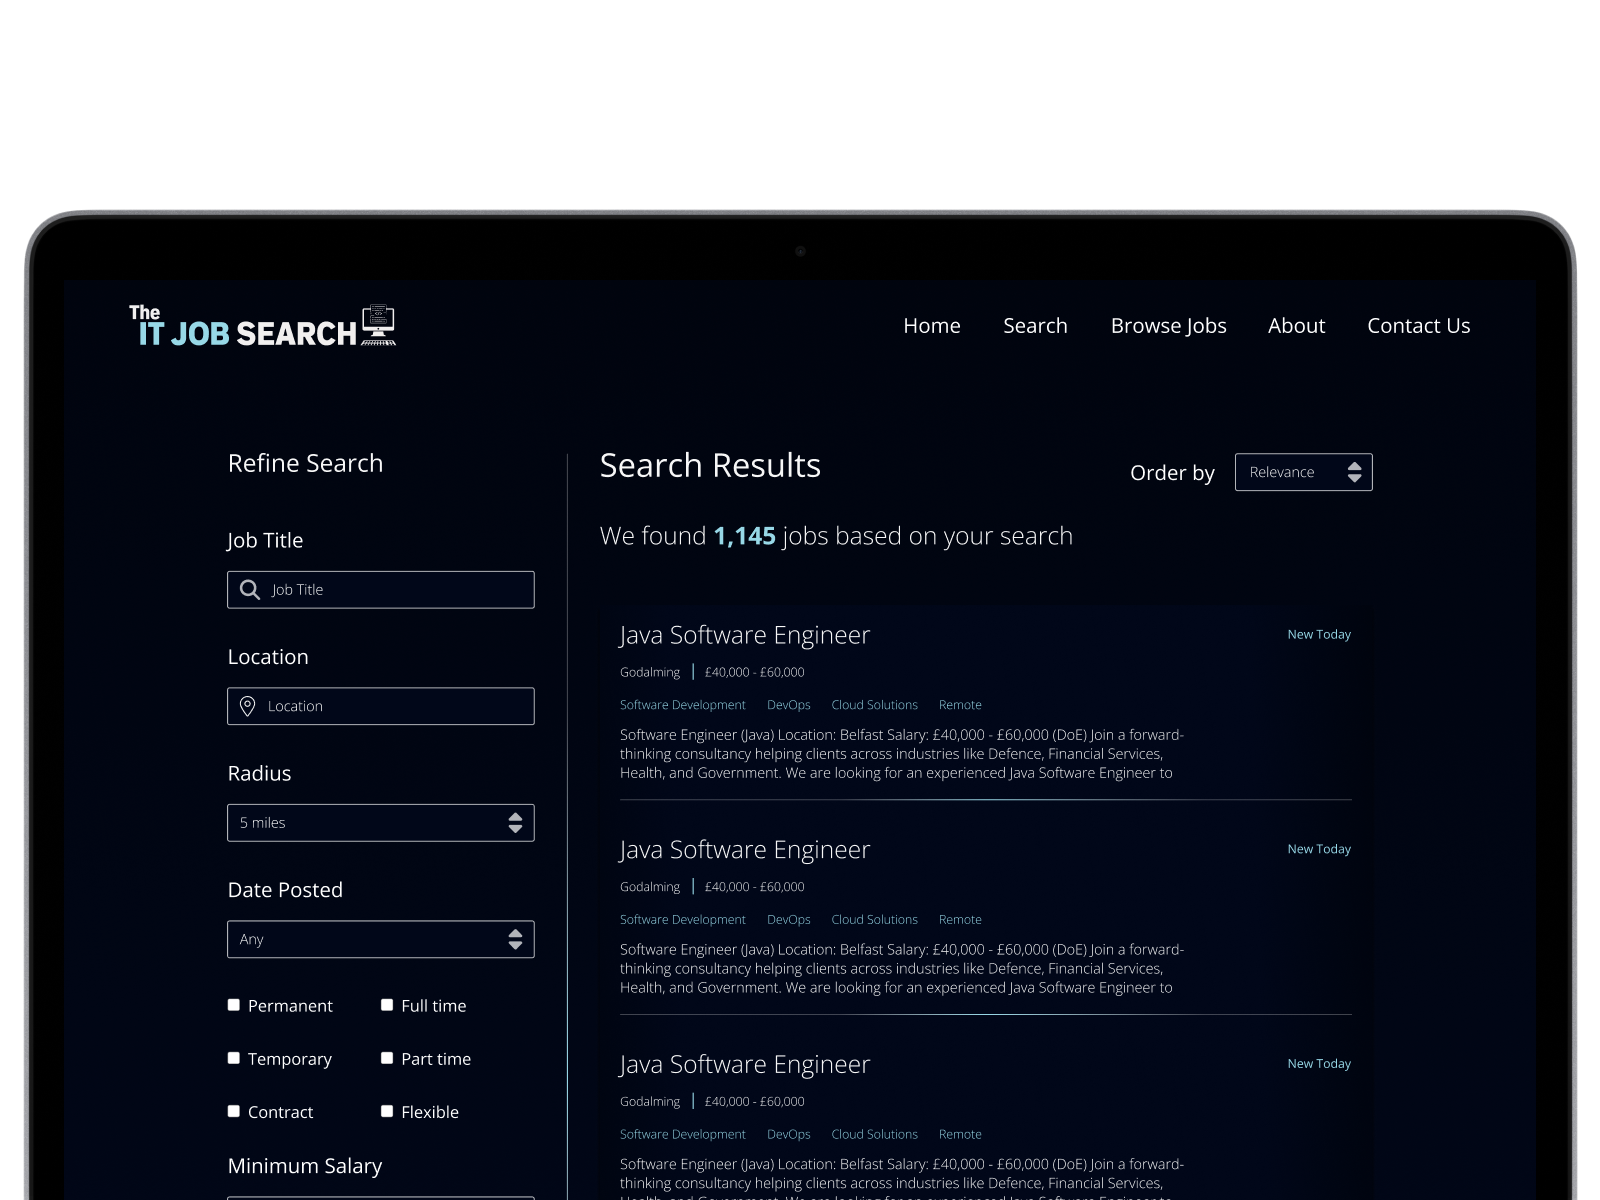Select the Remote tag on the second job listing
1600x1200 pixels.
960,919
